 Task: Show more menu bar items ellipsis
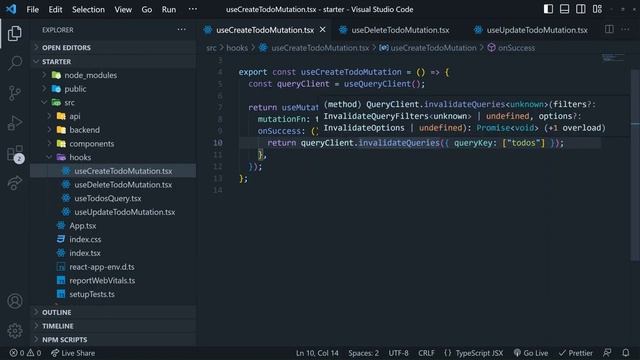[x=193, y=9]
